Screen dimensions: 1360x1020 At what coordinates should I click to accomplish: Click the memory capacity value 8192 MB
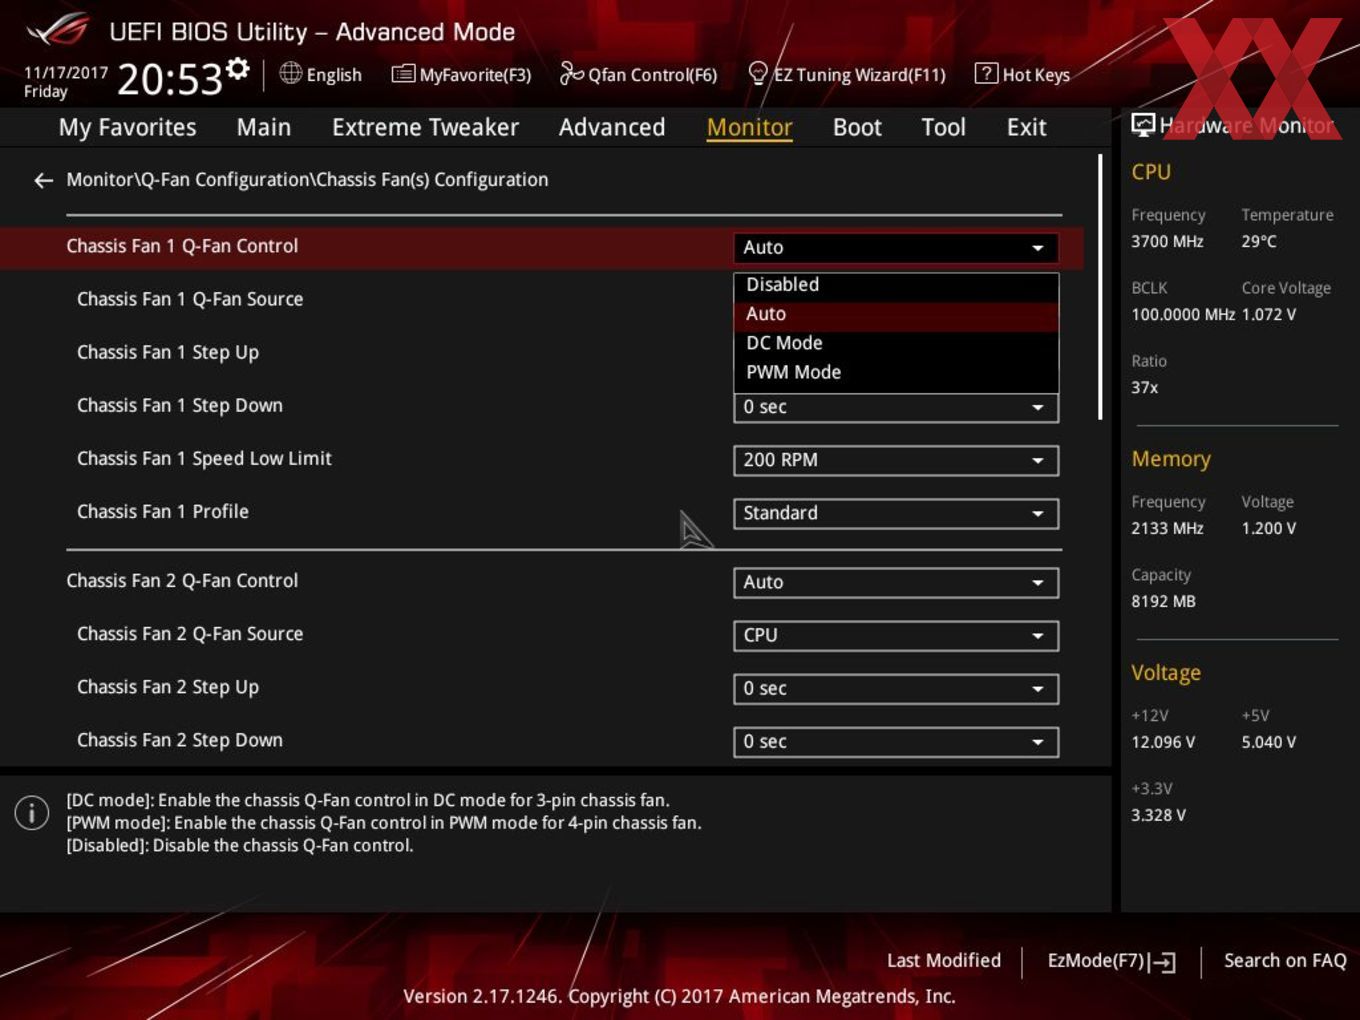[1163, 601]
